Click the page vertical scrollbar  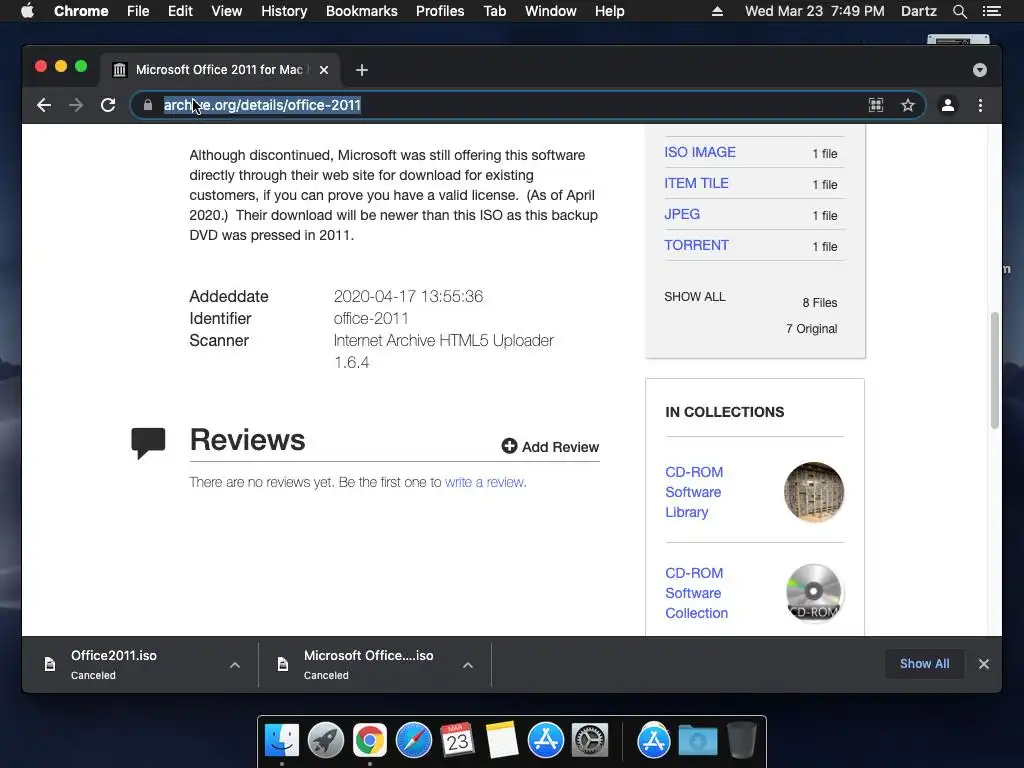point(995,370)
